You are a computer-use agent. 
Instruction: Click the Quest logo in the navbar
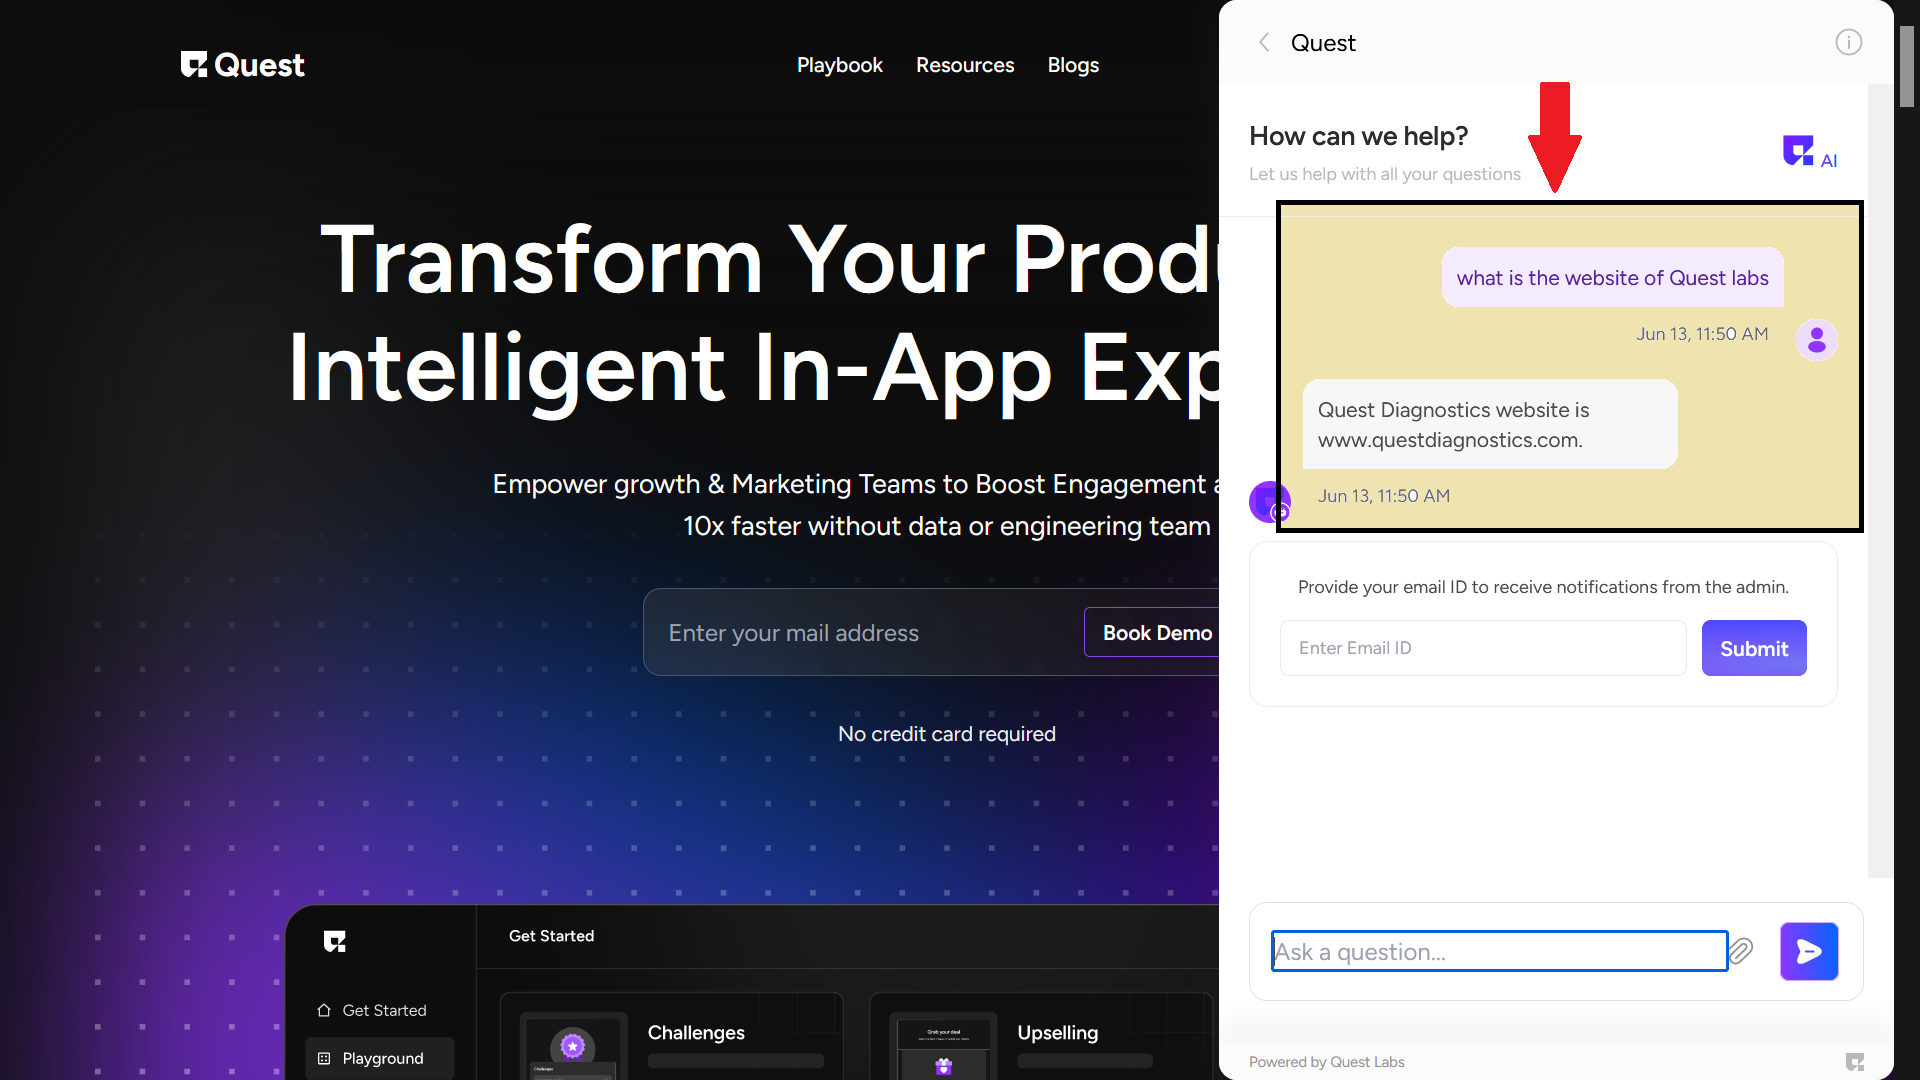point(243,65)
